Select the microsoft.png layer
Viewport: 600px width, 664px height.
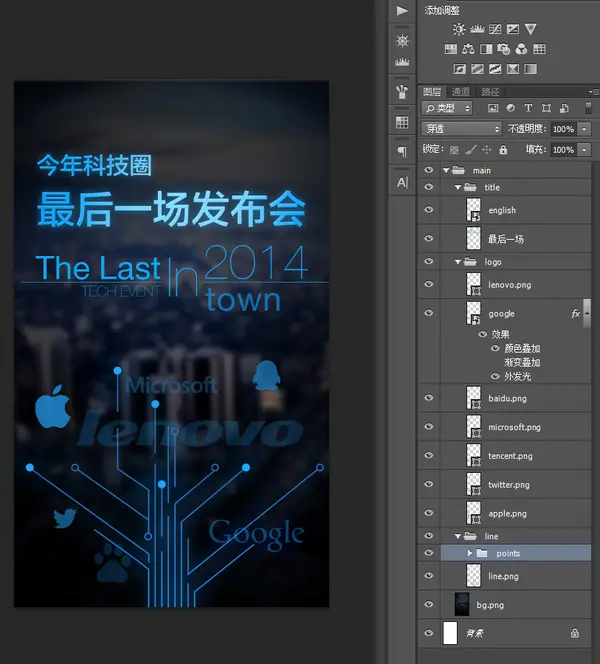click(x=515, y=427)
